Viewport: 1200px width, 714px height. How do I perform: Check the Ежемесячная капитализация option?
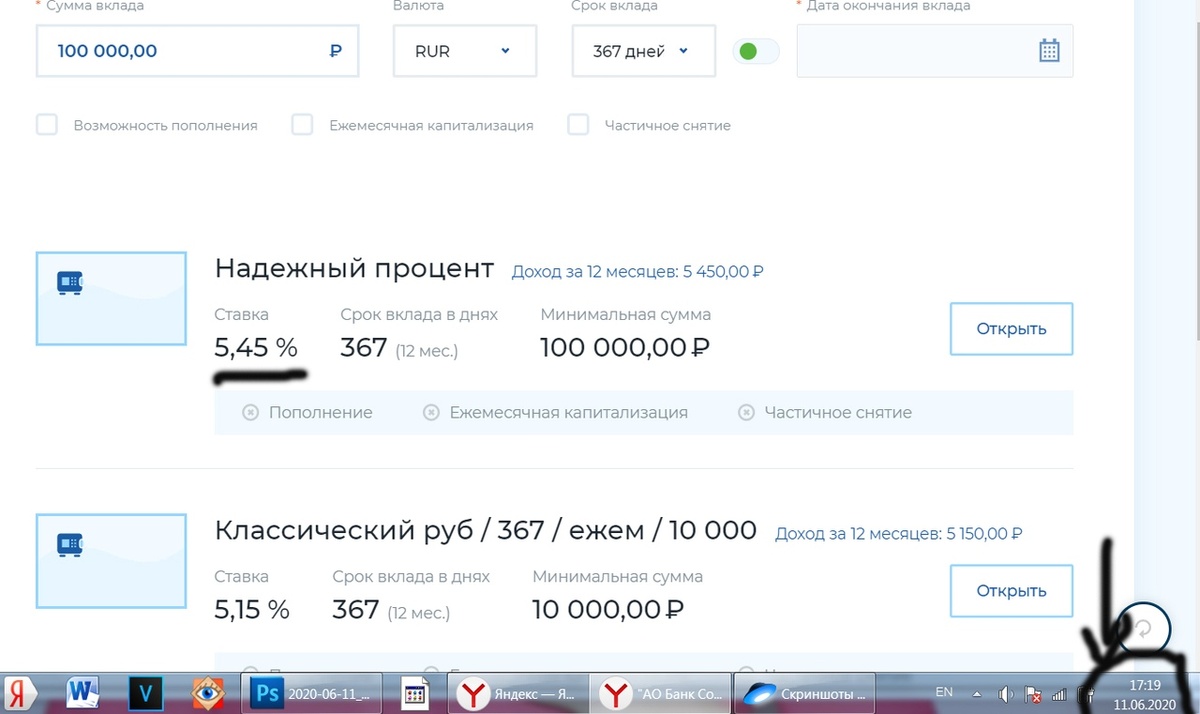click(x=302, y=125)
